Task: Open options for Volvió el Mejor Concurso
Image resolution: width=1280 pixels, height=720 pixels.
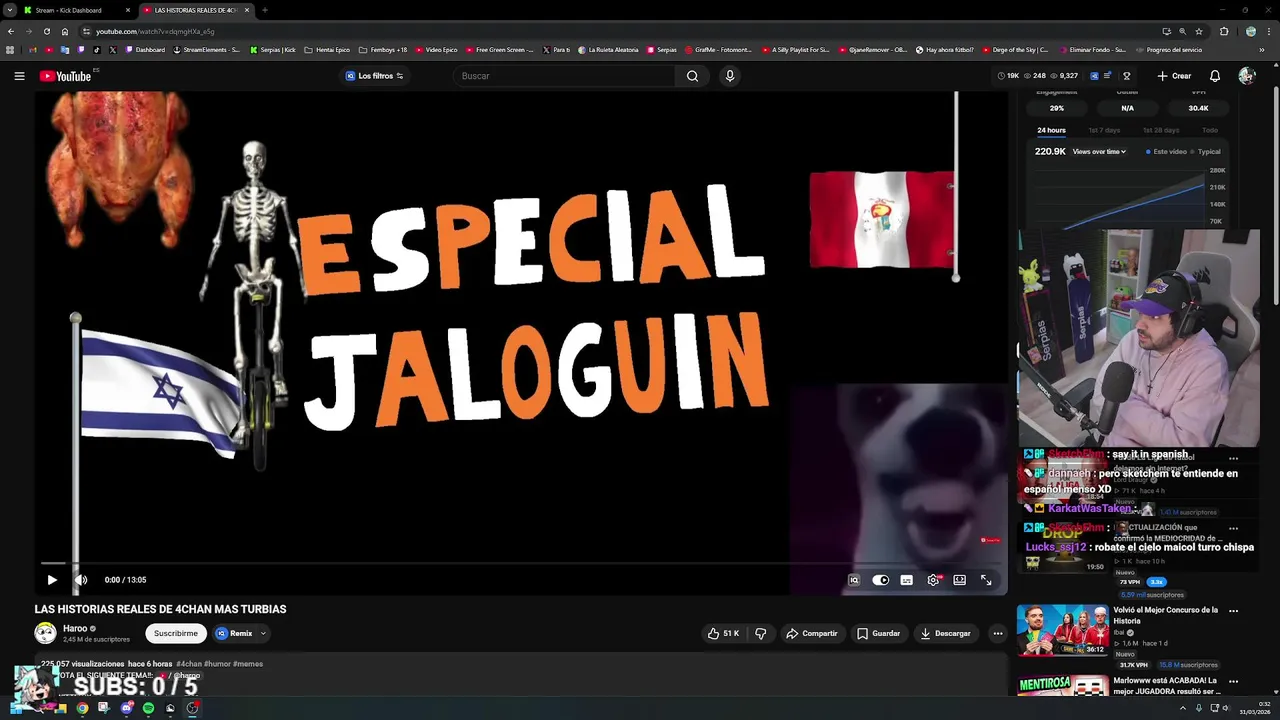Action: point(1233,611)
